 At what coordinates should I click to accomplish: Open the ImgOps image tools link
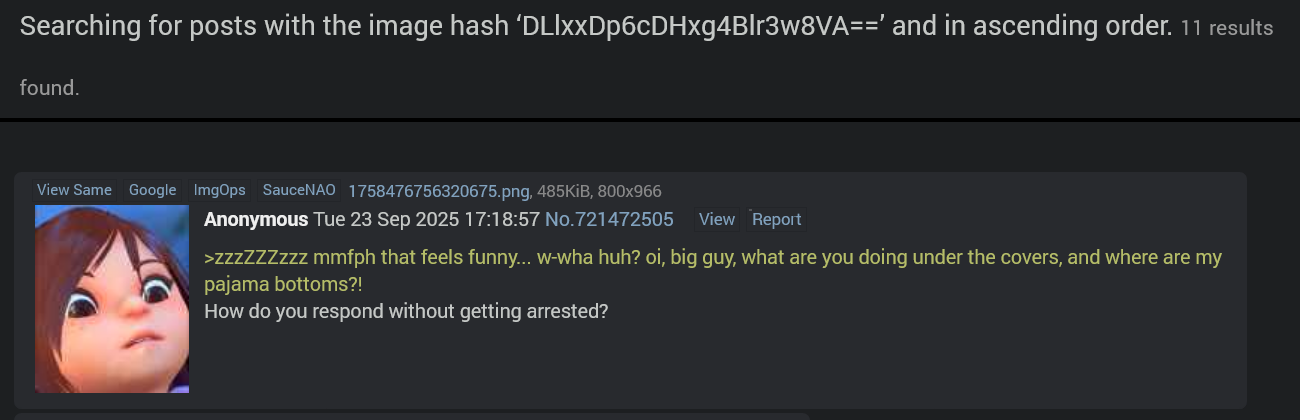tap(219, 190)
